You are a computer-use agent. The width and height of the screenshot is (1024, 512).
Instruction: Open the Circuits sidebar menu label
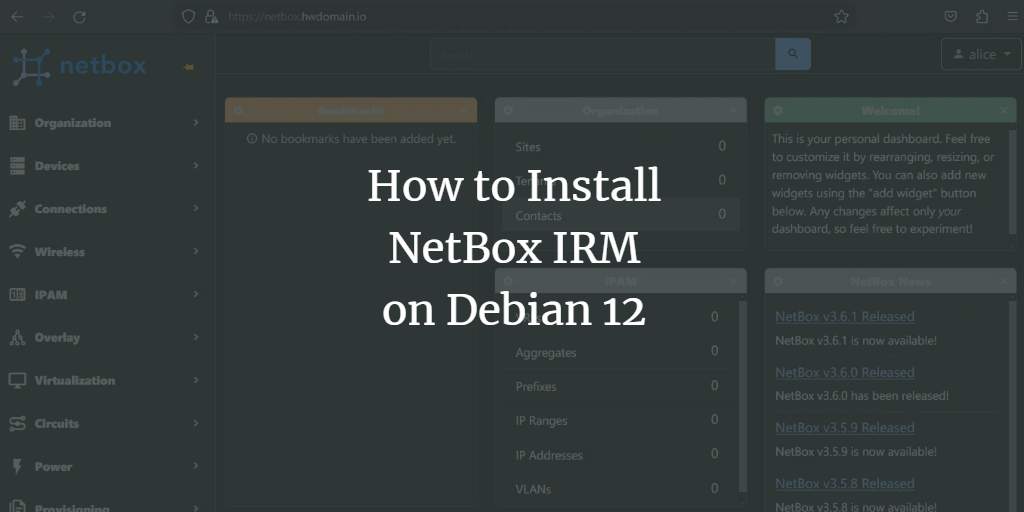pyautogui.click(x=56, y=424)
